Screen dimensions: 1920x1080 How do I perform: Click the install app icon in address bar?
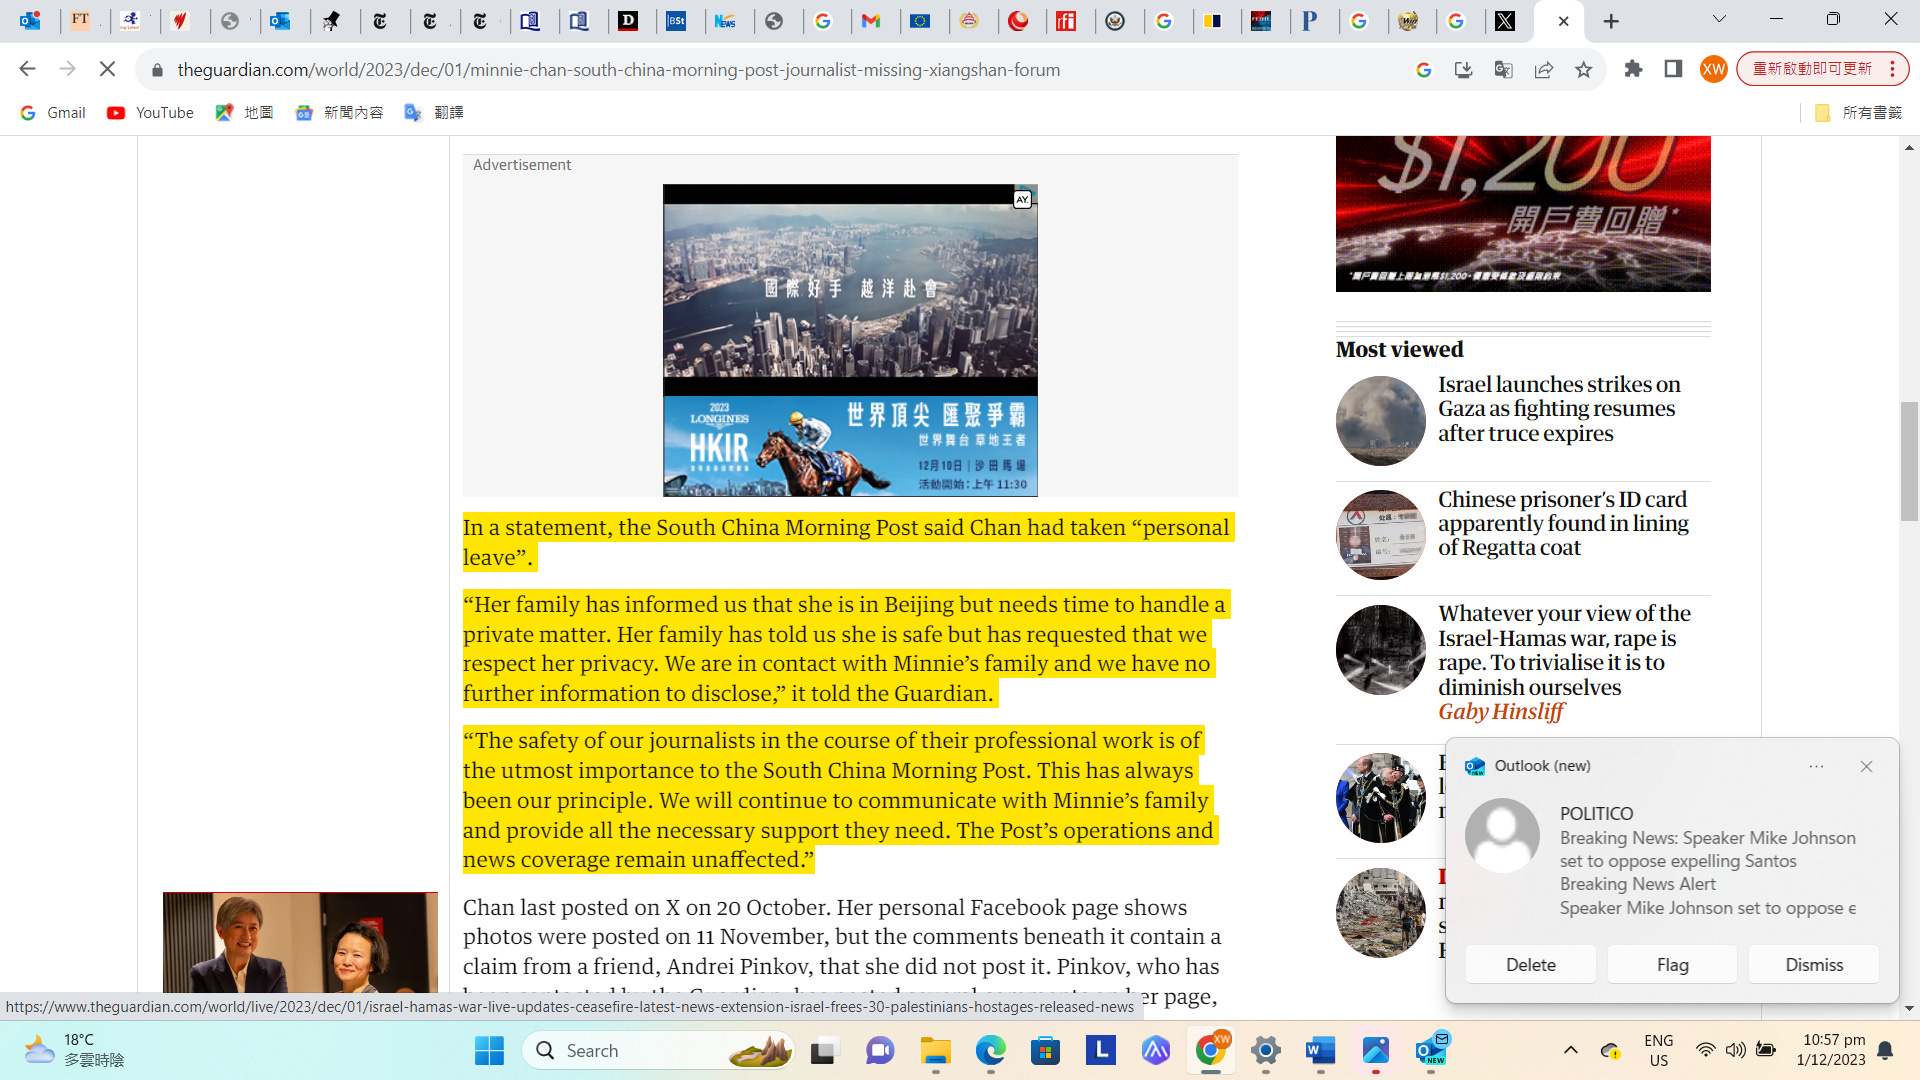1463,70
